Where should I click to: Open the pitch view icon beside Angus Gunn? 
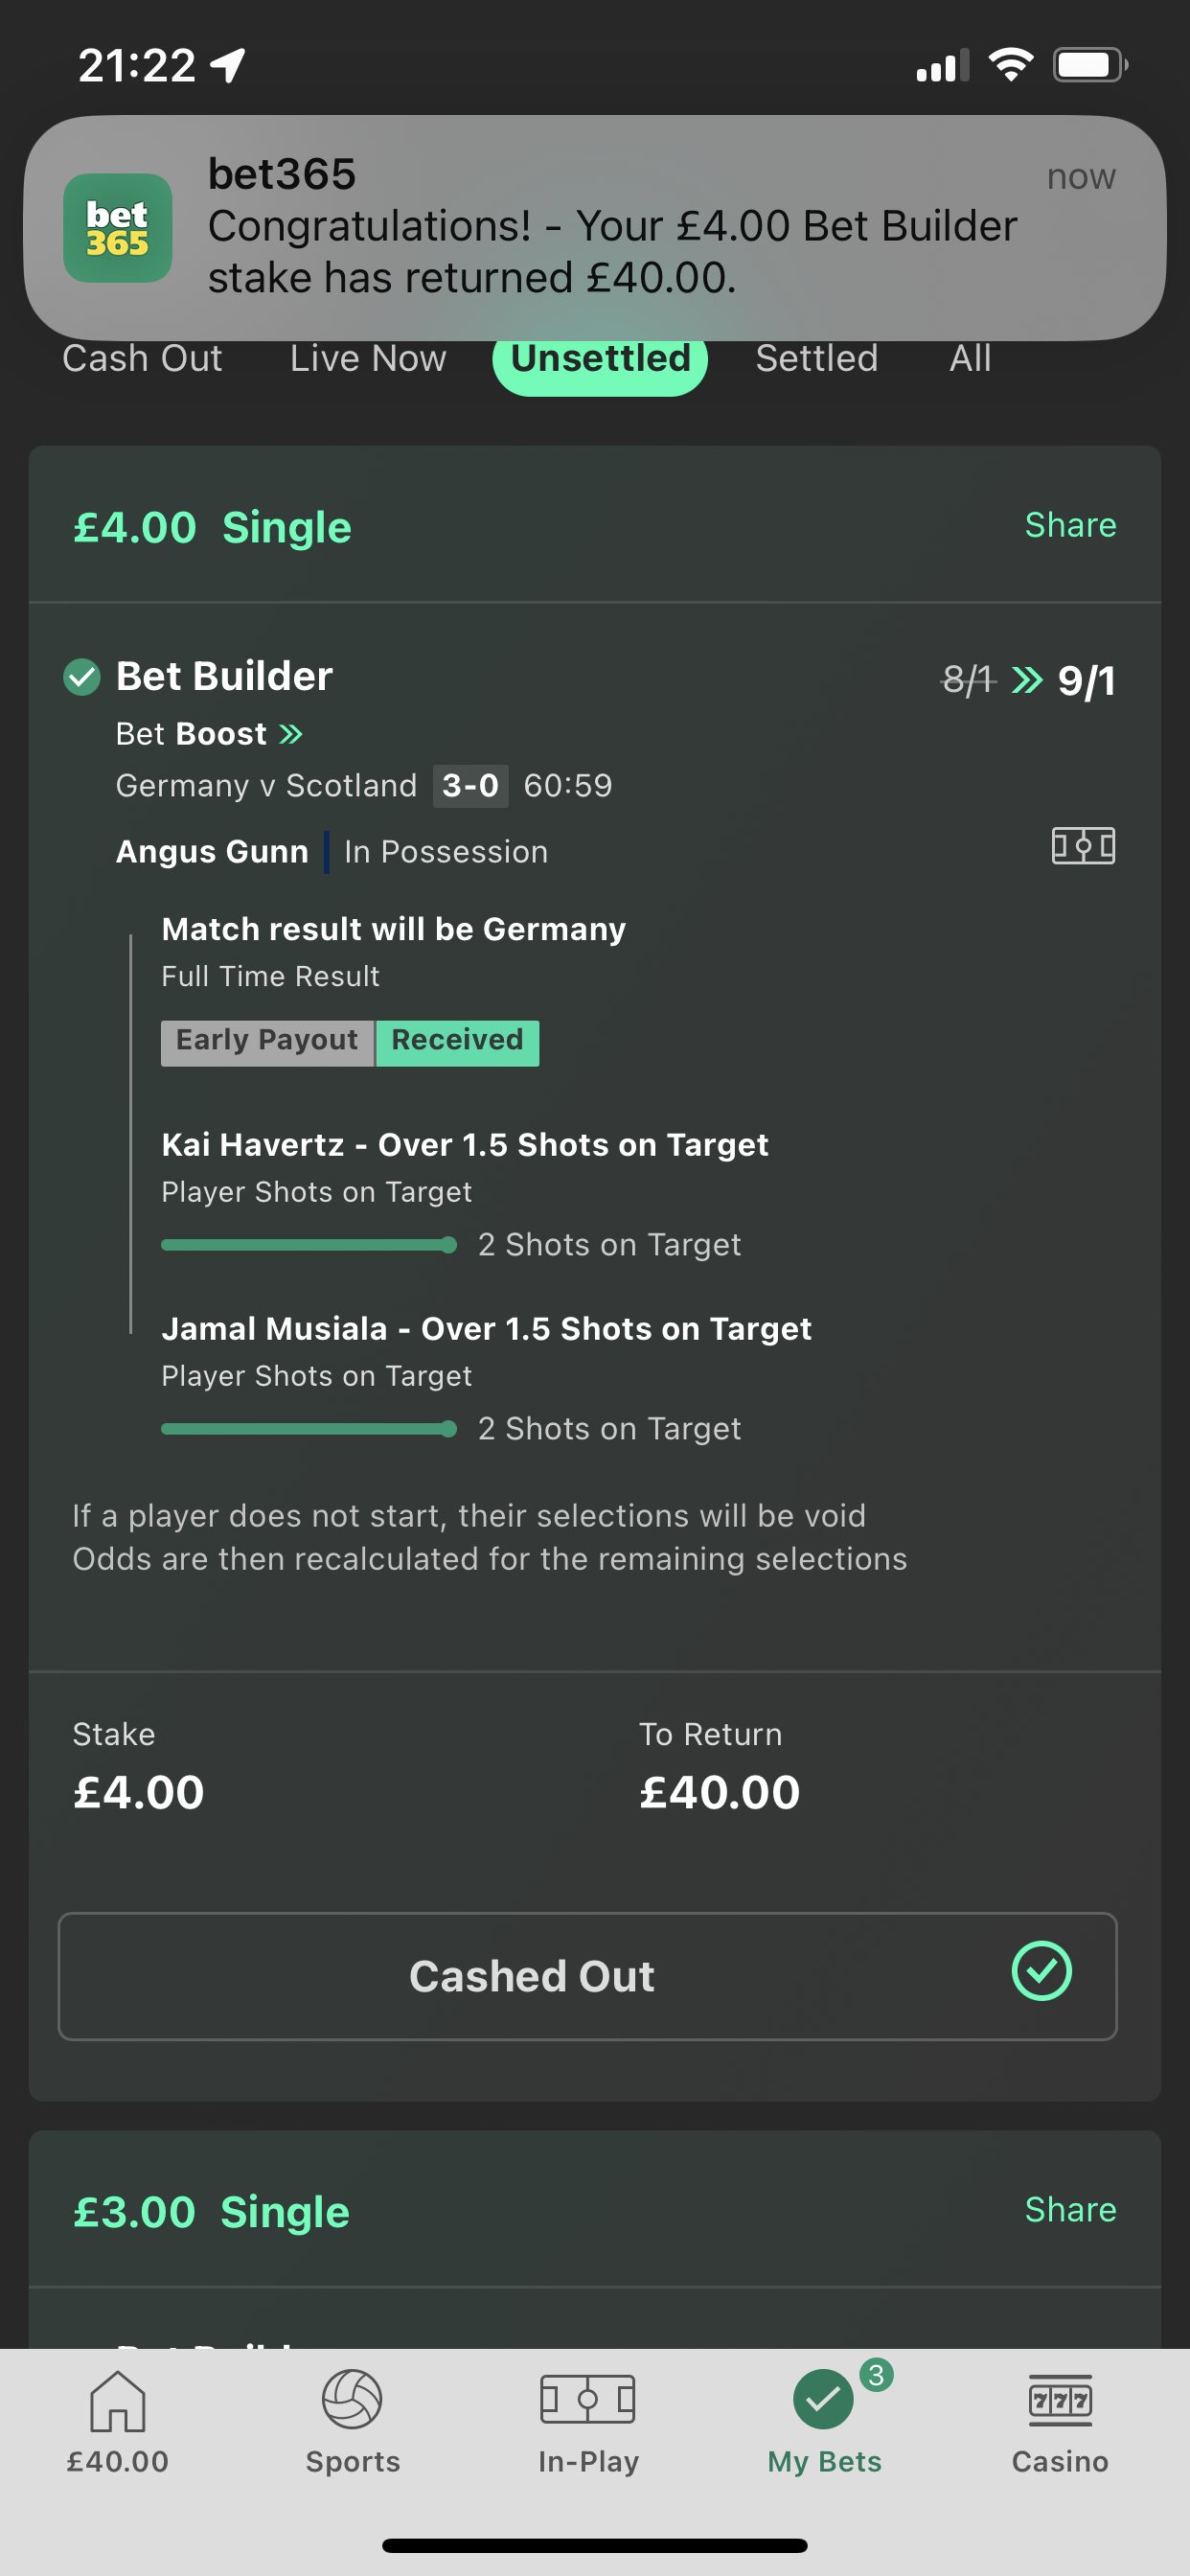point(1083,846)
